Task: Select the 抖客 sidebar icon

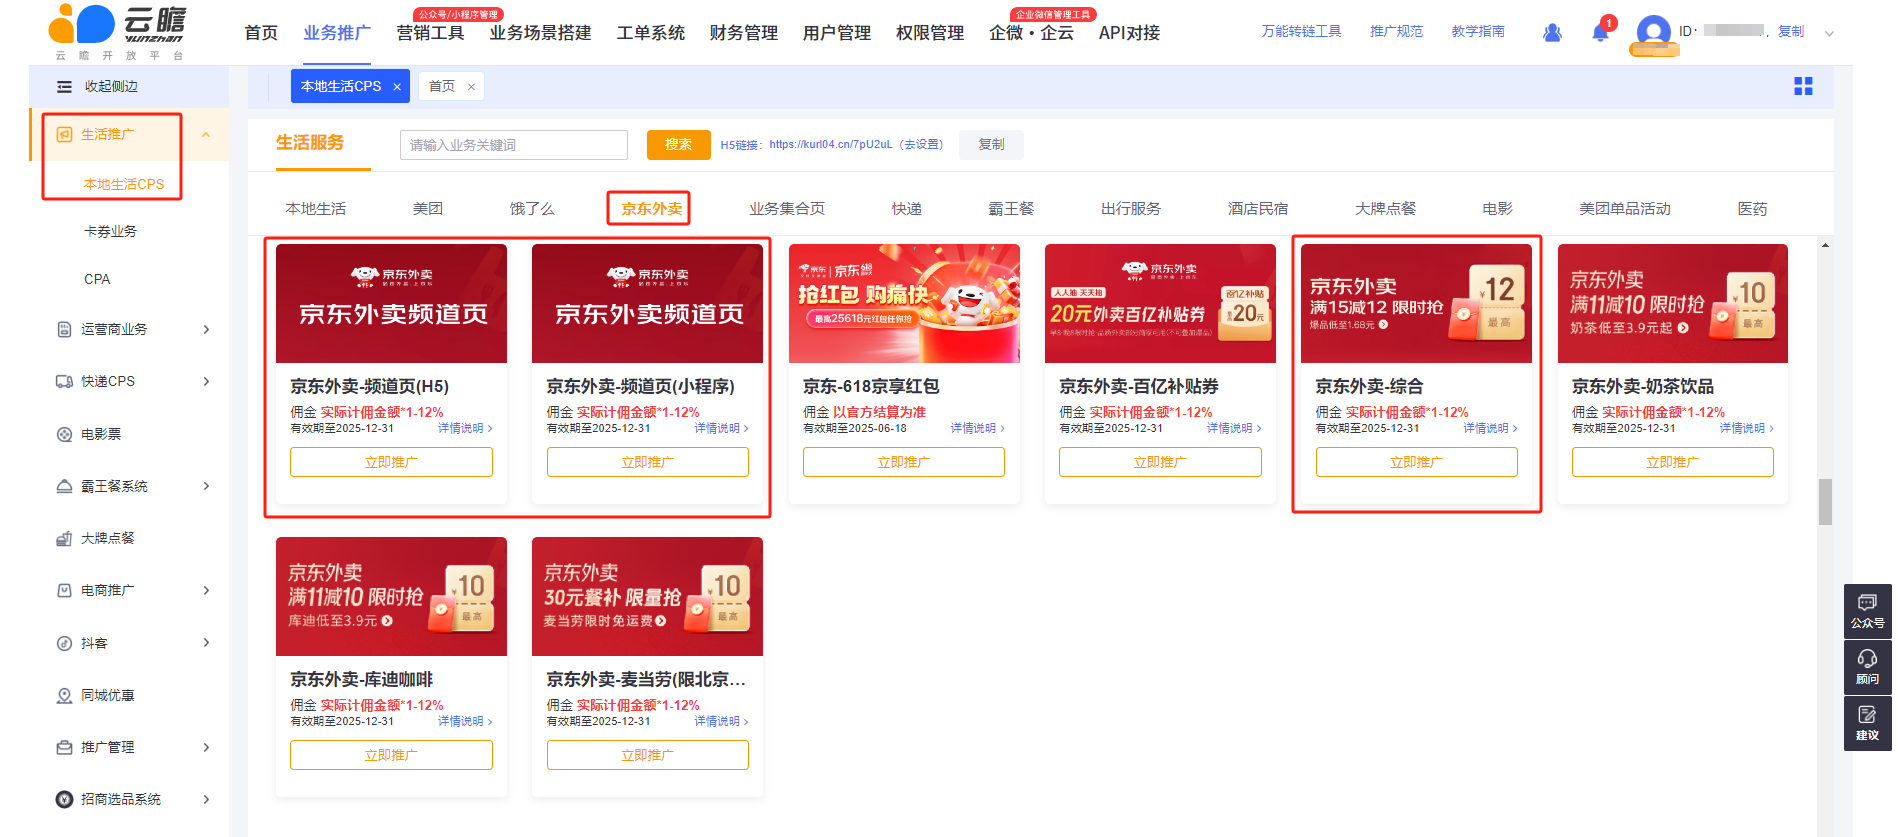Action: point(64,643)
